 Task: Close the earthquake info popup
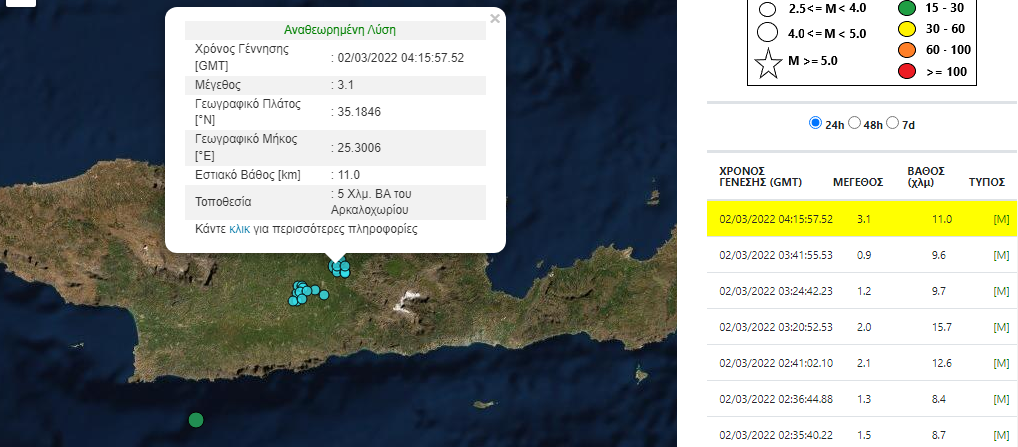[495, 19]
